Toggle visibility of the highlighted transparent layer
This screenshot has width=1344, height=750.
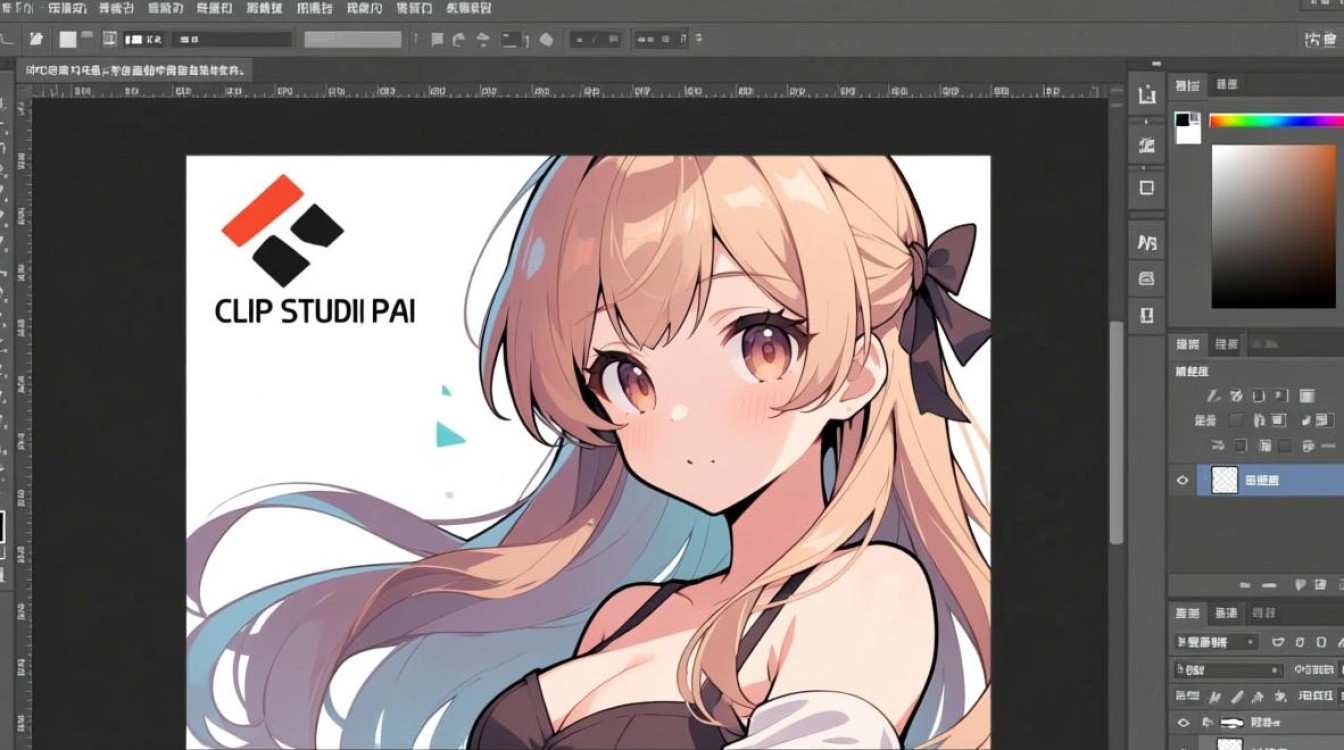pos(1182,480)
